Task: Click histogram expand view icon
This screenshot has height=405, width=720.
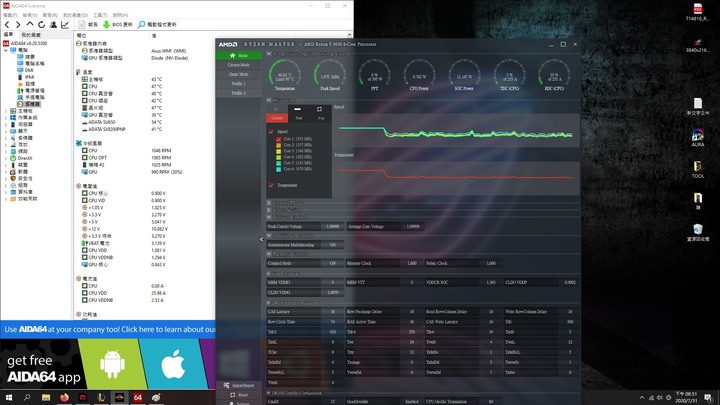Action: [319, 109]
